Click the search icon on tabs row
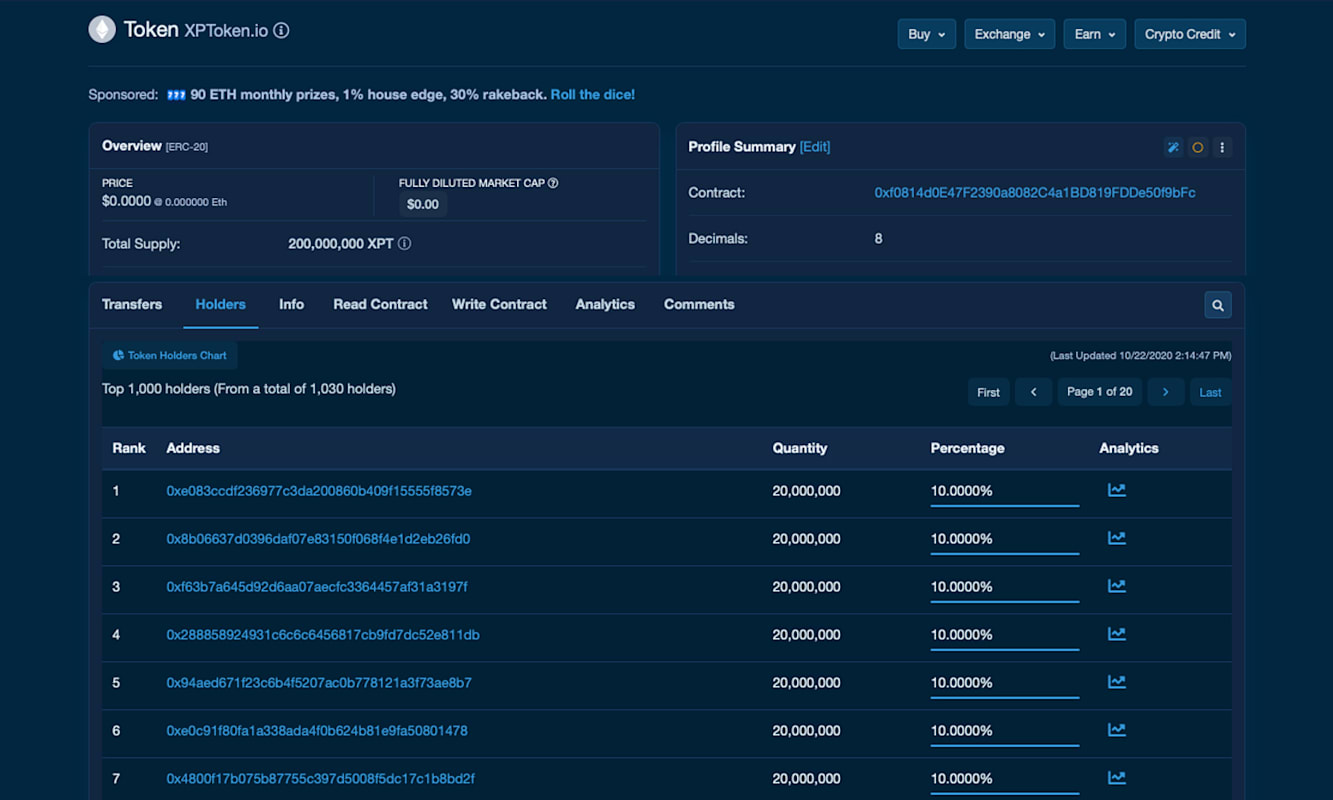This screenshot has width=1333, height=800. (x=1218, y=305)
